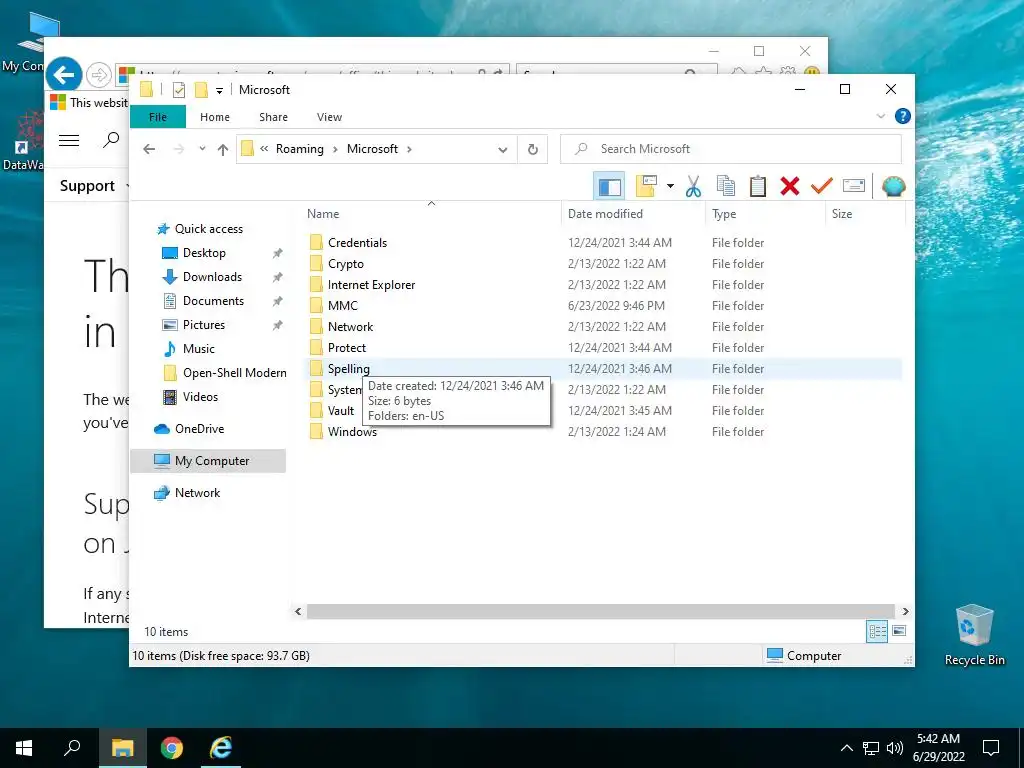Open the Customize Quick Access Toolbar dropdown
This screenshot has width=1024, height=768.
[x=219, y=90]
